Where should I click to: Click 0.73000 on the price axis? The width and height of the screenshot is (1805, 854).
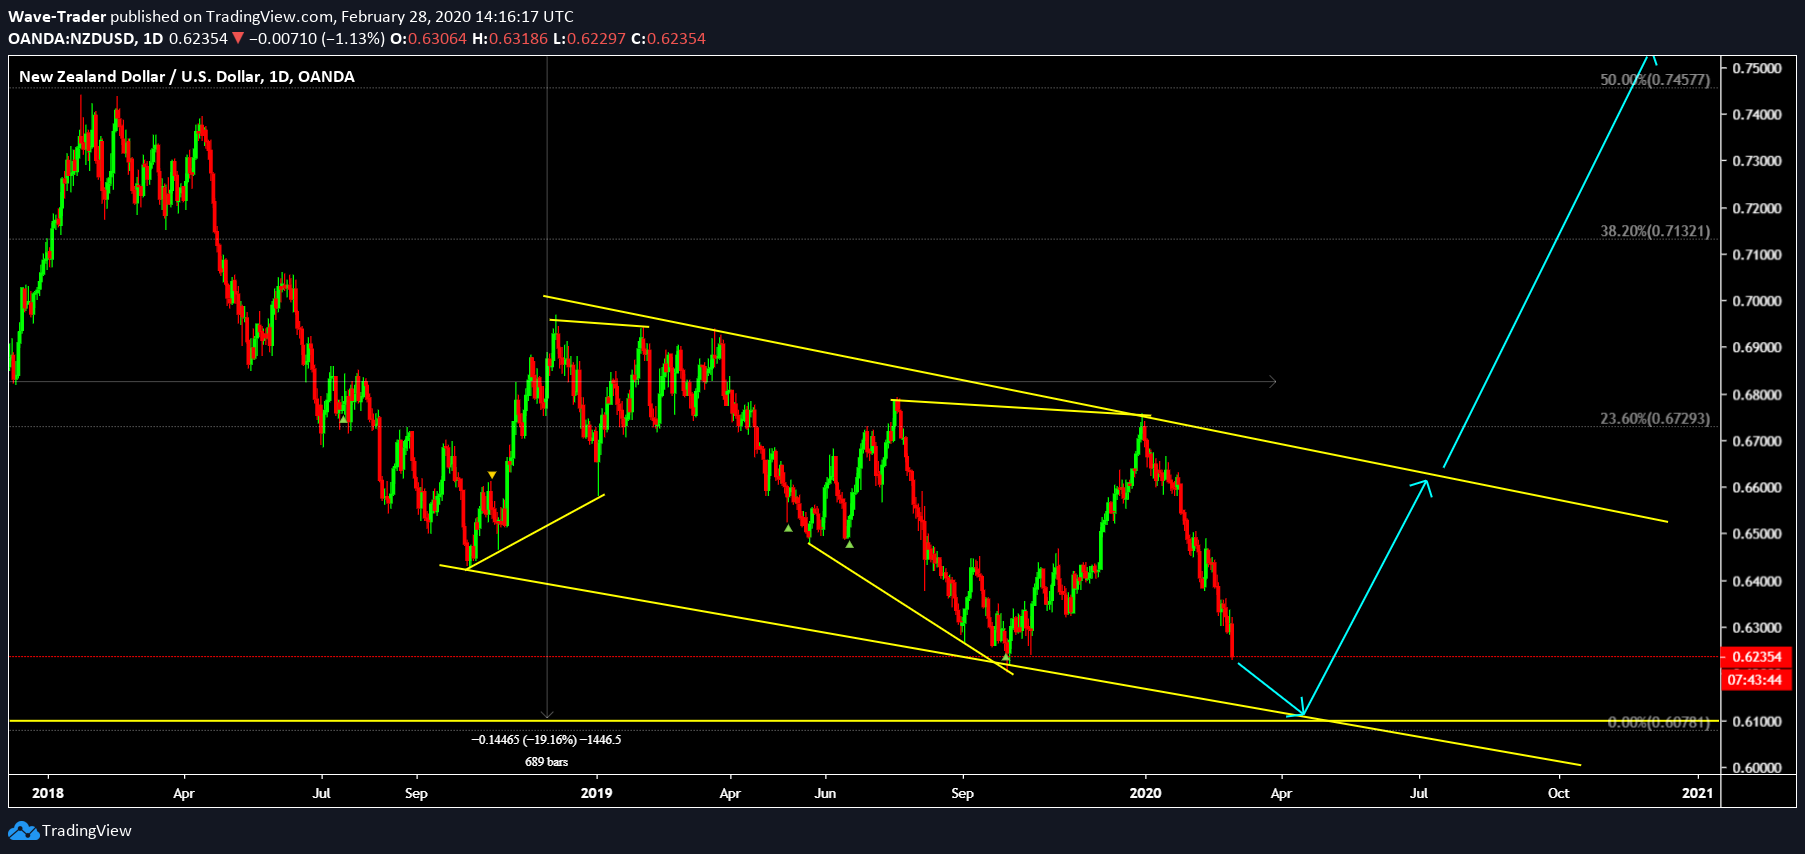(x=1757, y=161)
